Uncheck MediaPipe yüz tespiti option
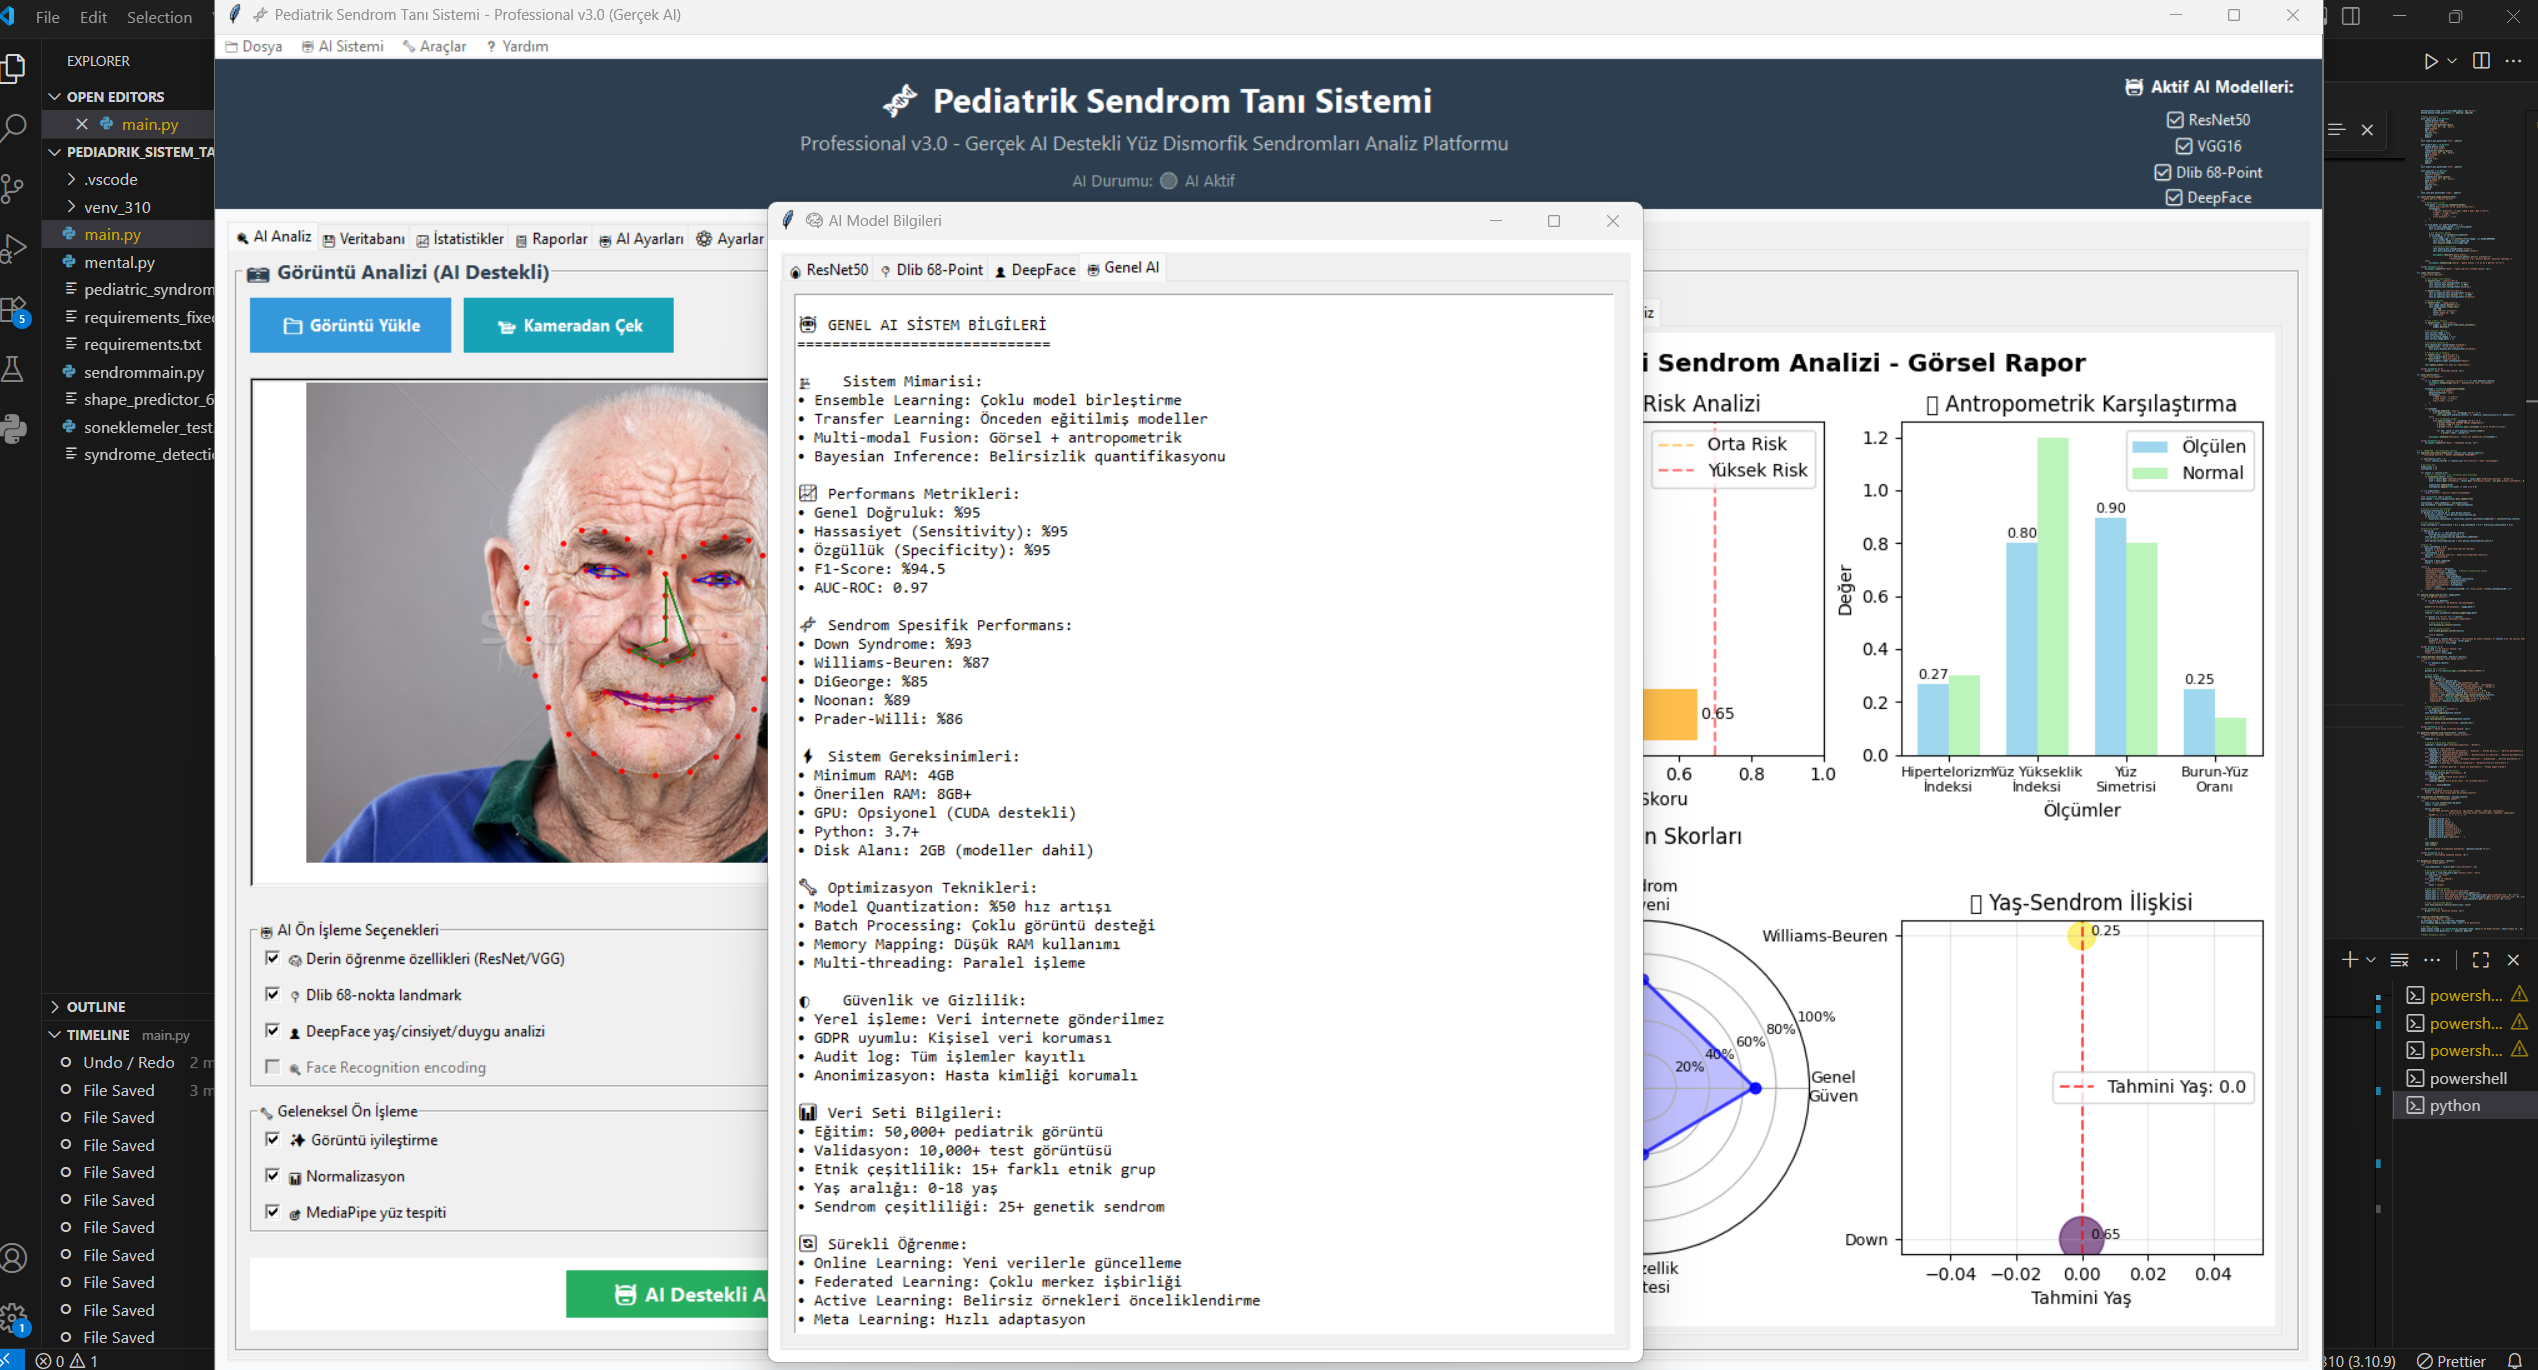Screen dimensions: 2538x1370 (x=272, y=1212)
